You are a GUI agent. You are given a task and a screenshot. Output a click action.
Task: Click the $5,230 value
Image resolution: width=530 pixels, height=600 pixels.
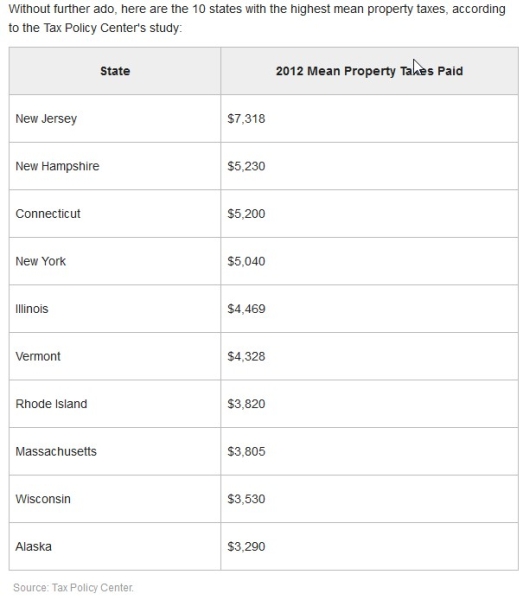click(246, 166)
